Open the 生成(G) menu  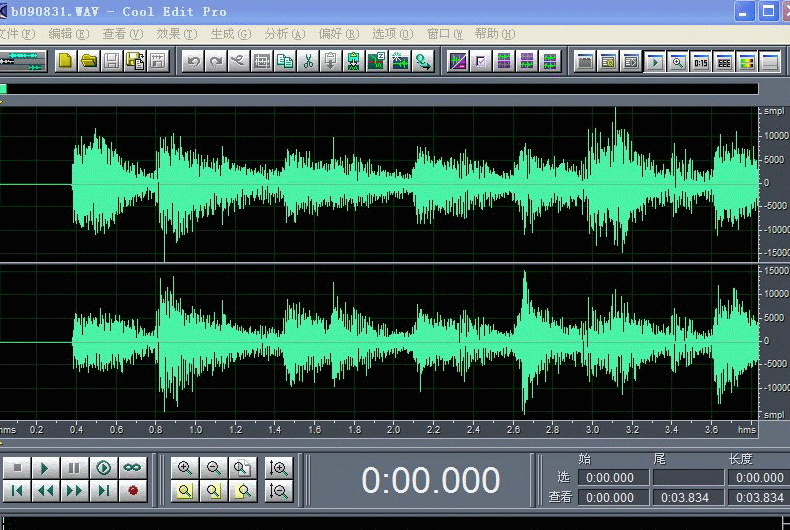tap(230, 34)
